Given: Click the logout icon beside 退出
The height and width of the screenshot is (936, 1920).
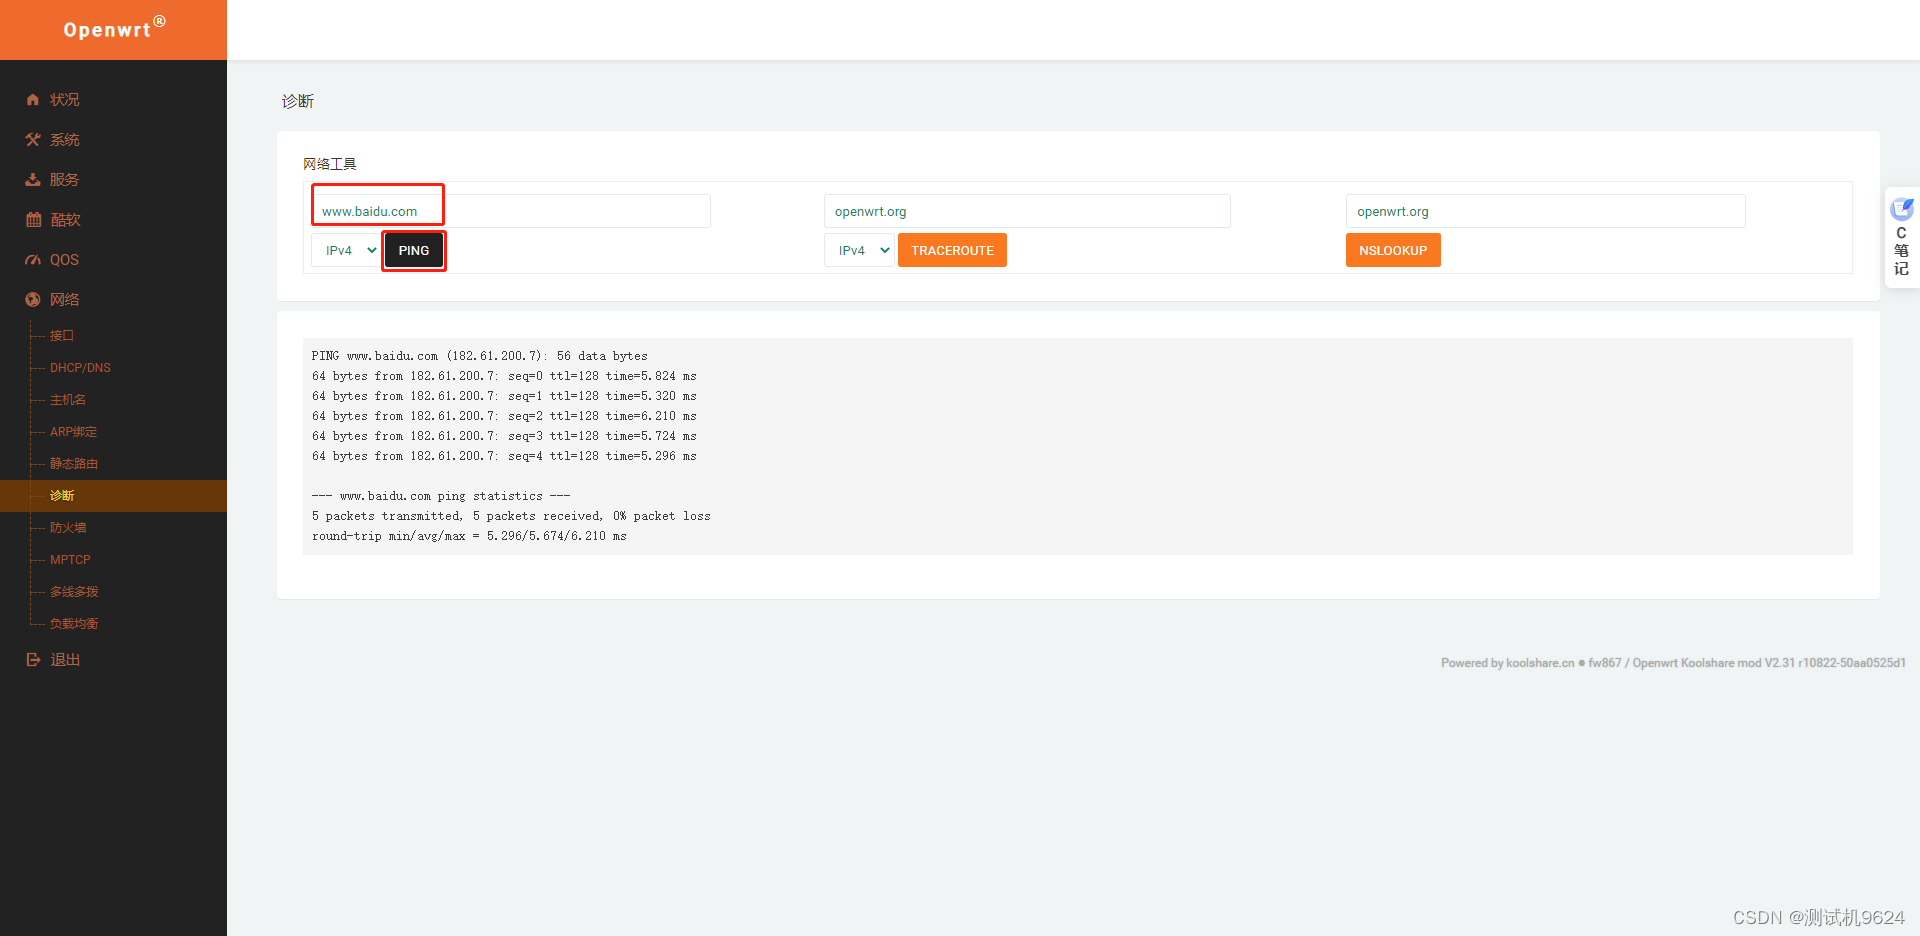Looking at the screenshot, I should pyautogui.click(x=33, y=660).
